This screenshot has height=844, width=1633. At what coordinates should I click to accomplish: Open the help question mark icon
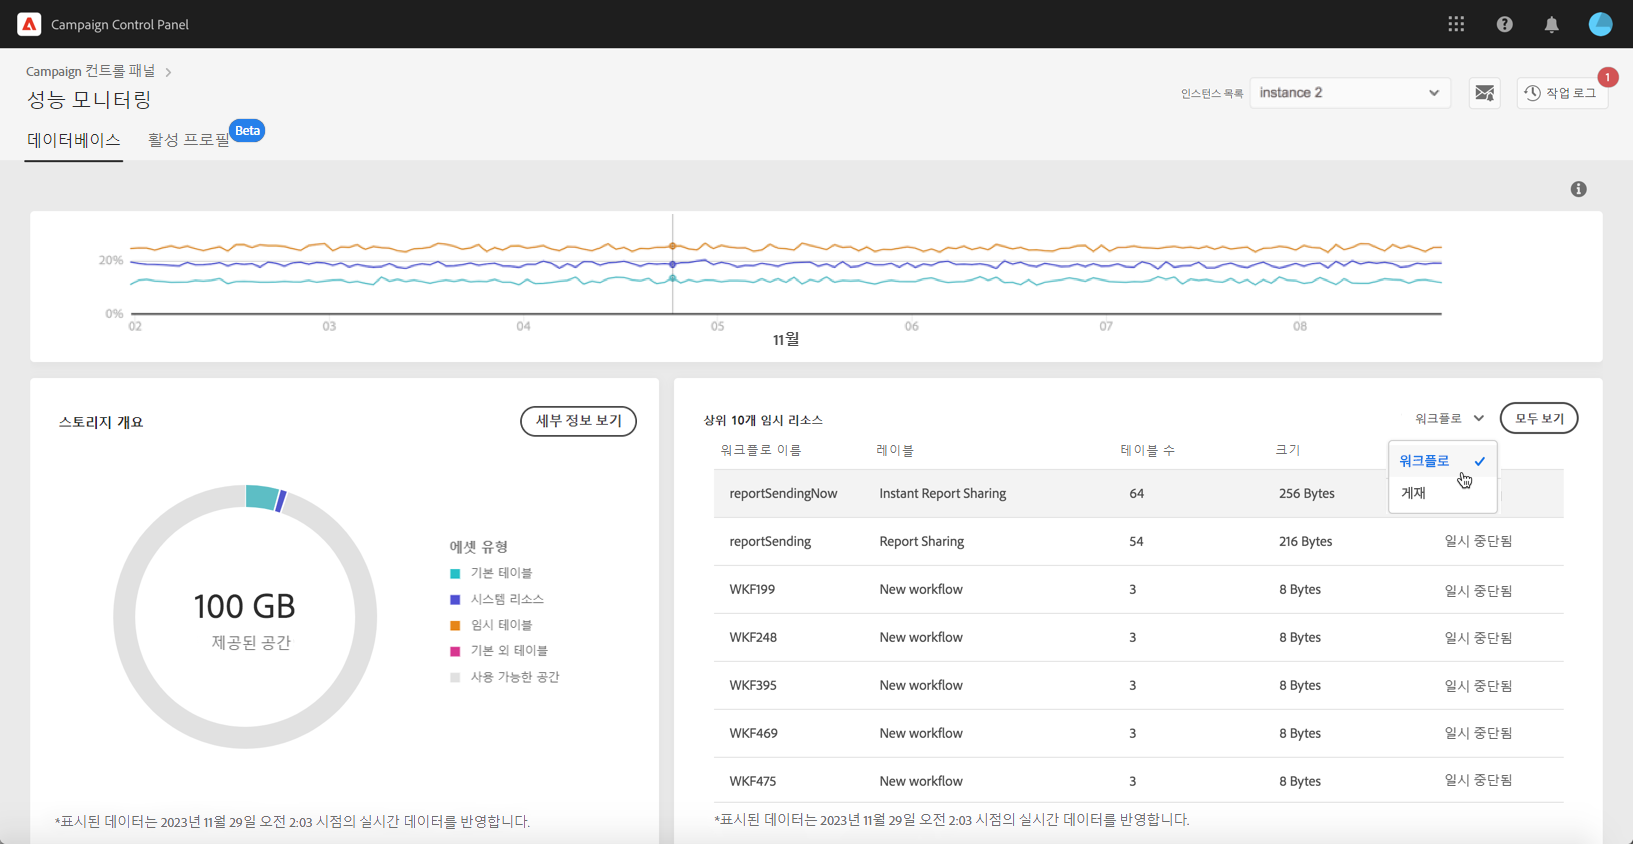[1504, 24]
